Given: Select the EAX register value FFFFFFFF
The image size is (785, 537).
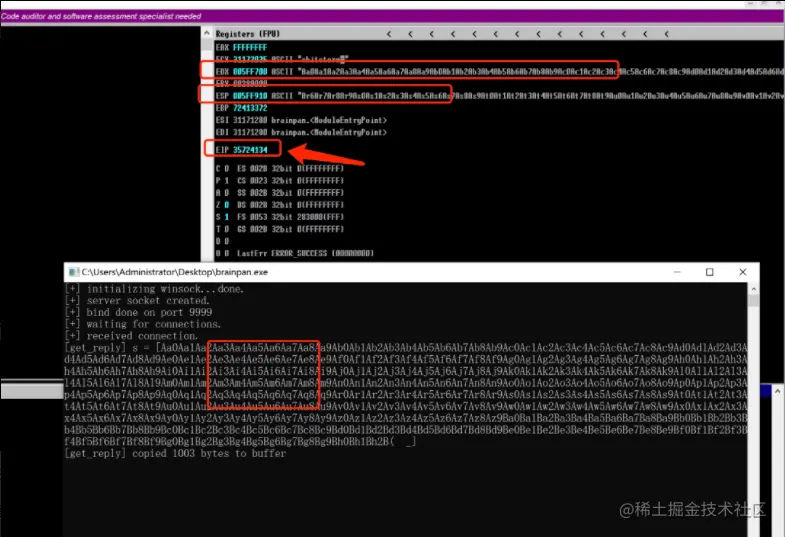Looking at the screenshot, I should point(250,48).
